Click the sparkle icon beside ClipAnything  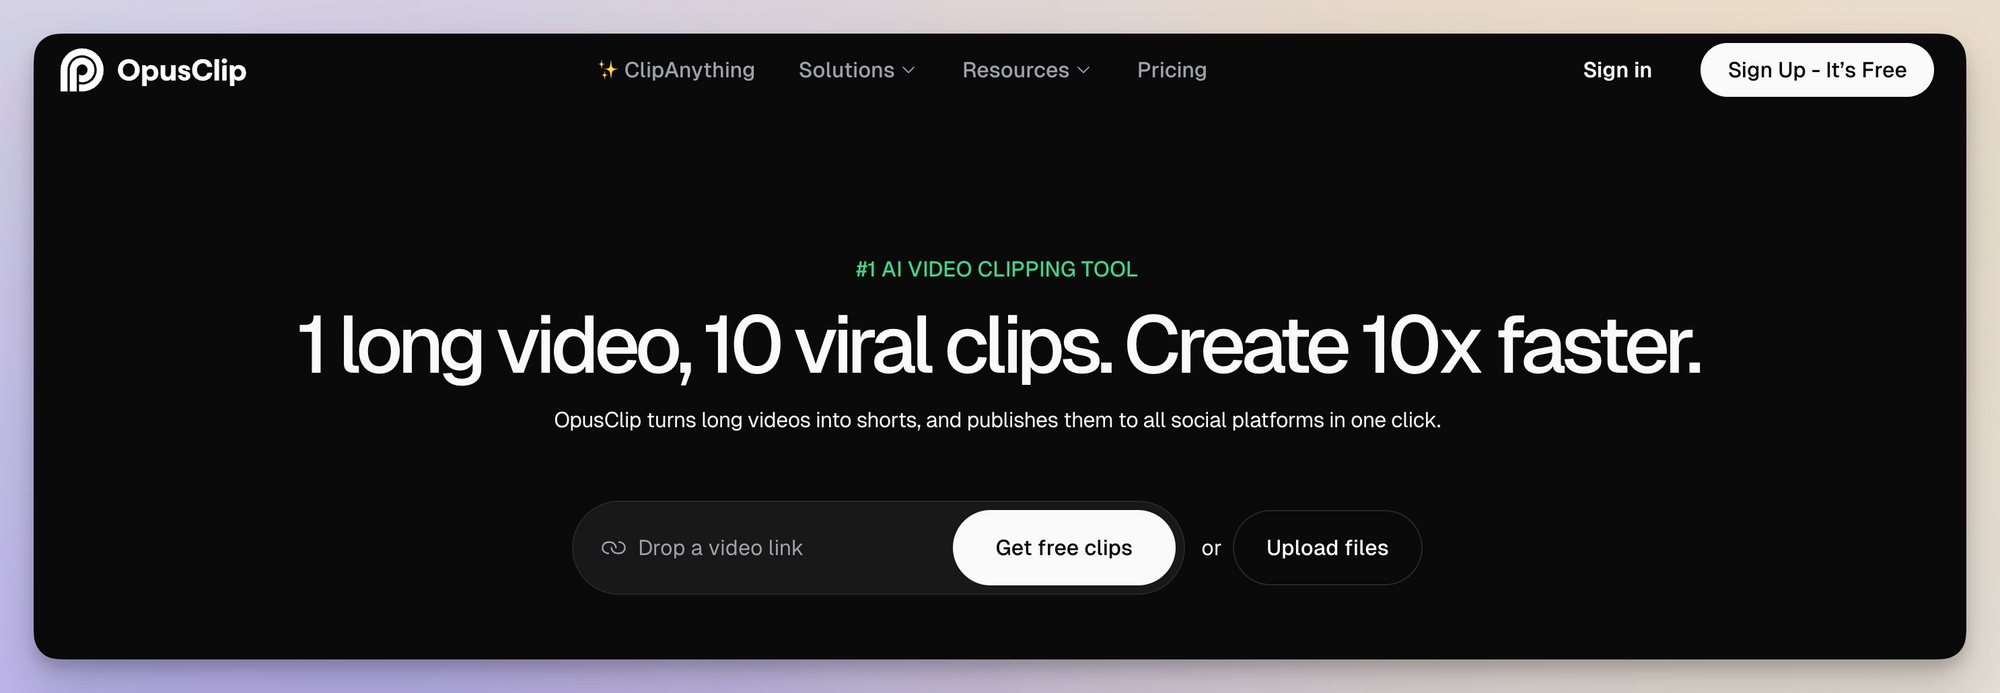click(607, 69)
